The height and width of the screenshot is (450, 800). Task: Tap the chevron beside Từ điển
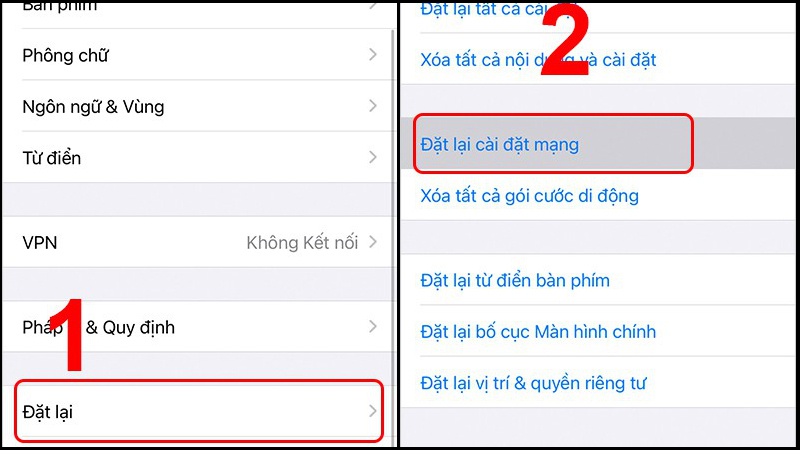[373, 157]
